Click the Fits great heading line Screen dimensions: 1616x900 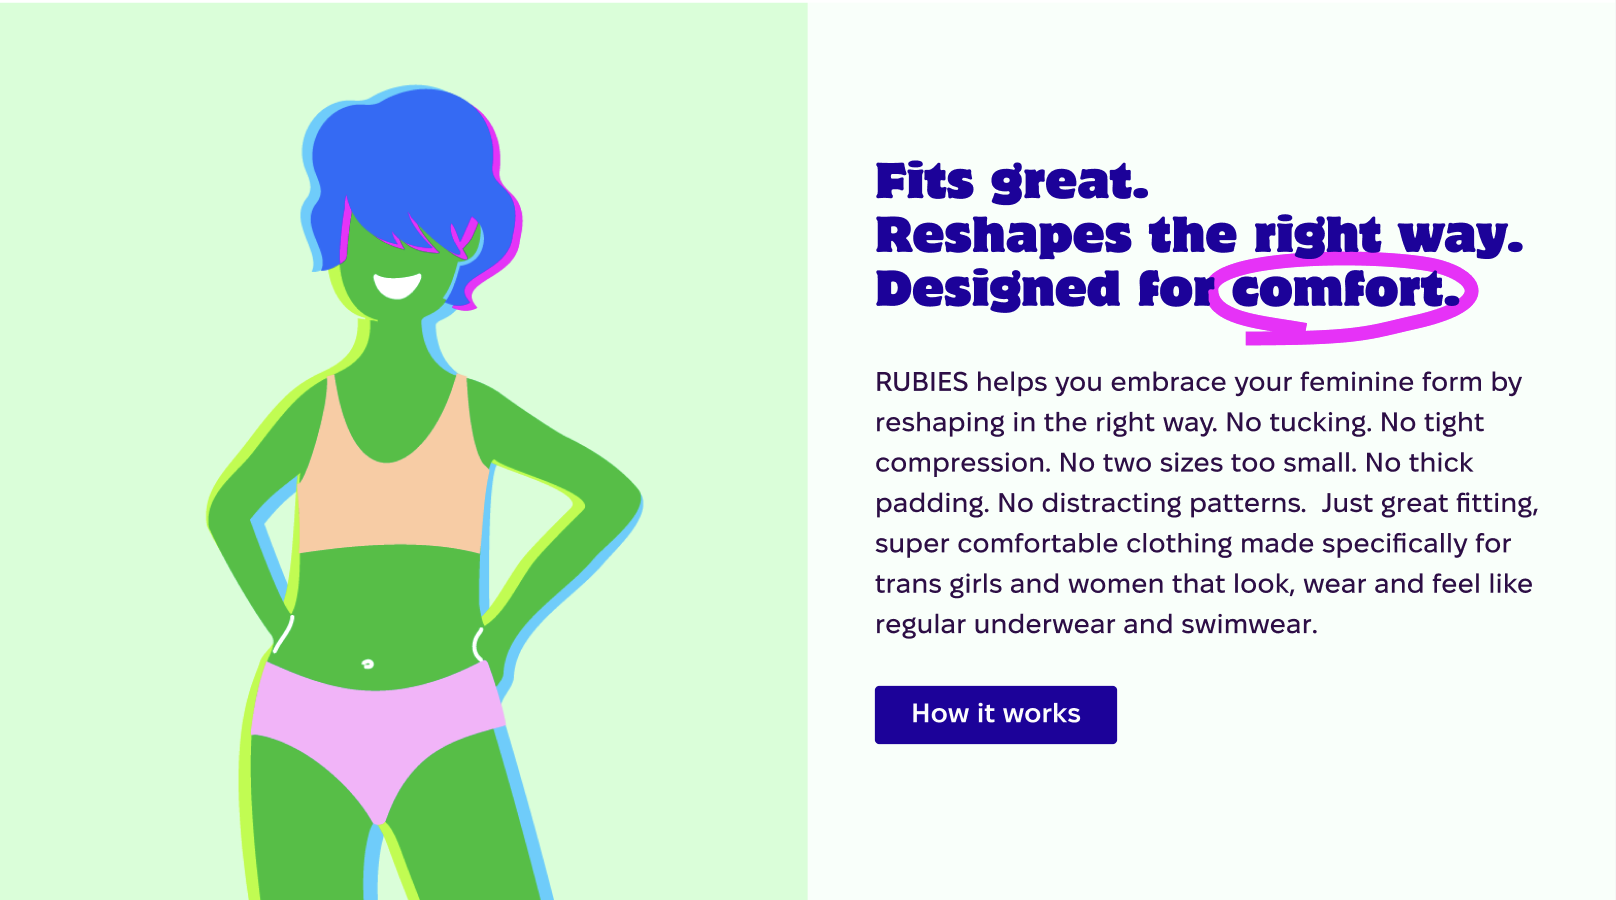tap(1012, 182)
